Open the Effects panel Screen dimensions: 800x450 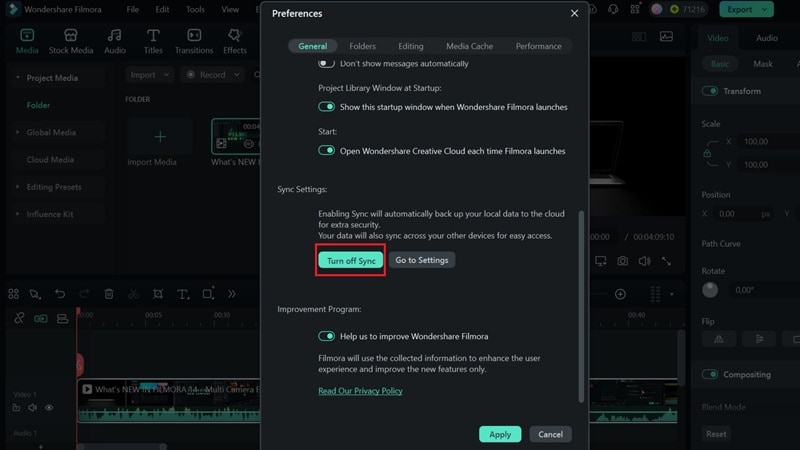click(x=235, y=41)
